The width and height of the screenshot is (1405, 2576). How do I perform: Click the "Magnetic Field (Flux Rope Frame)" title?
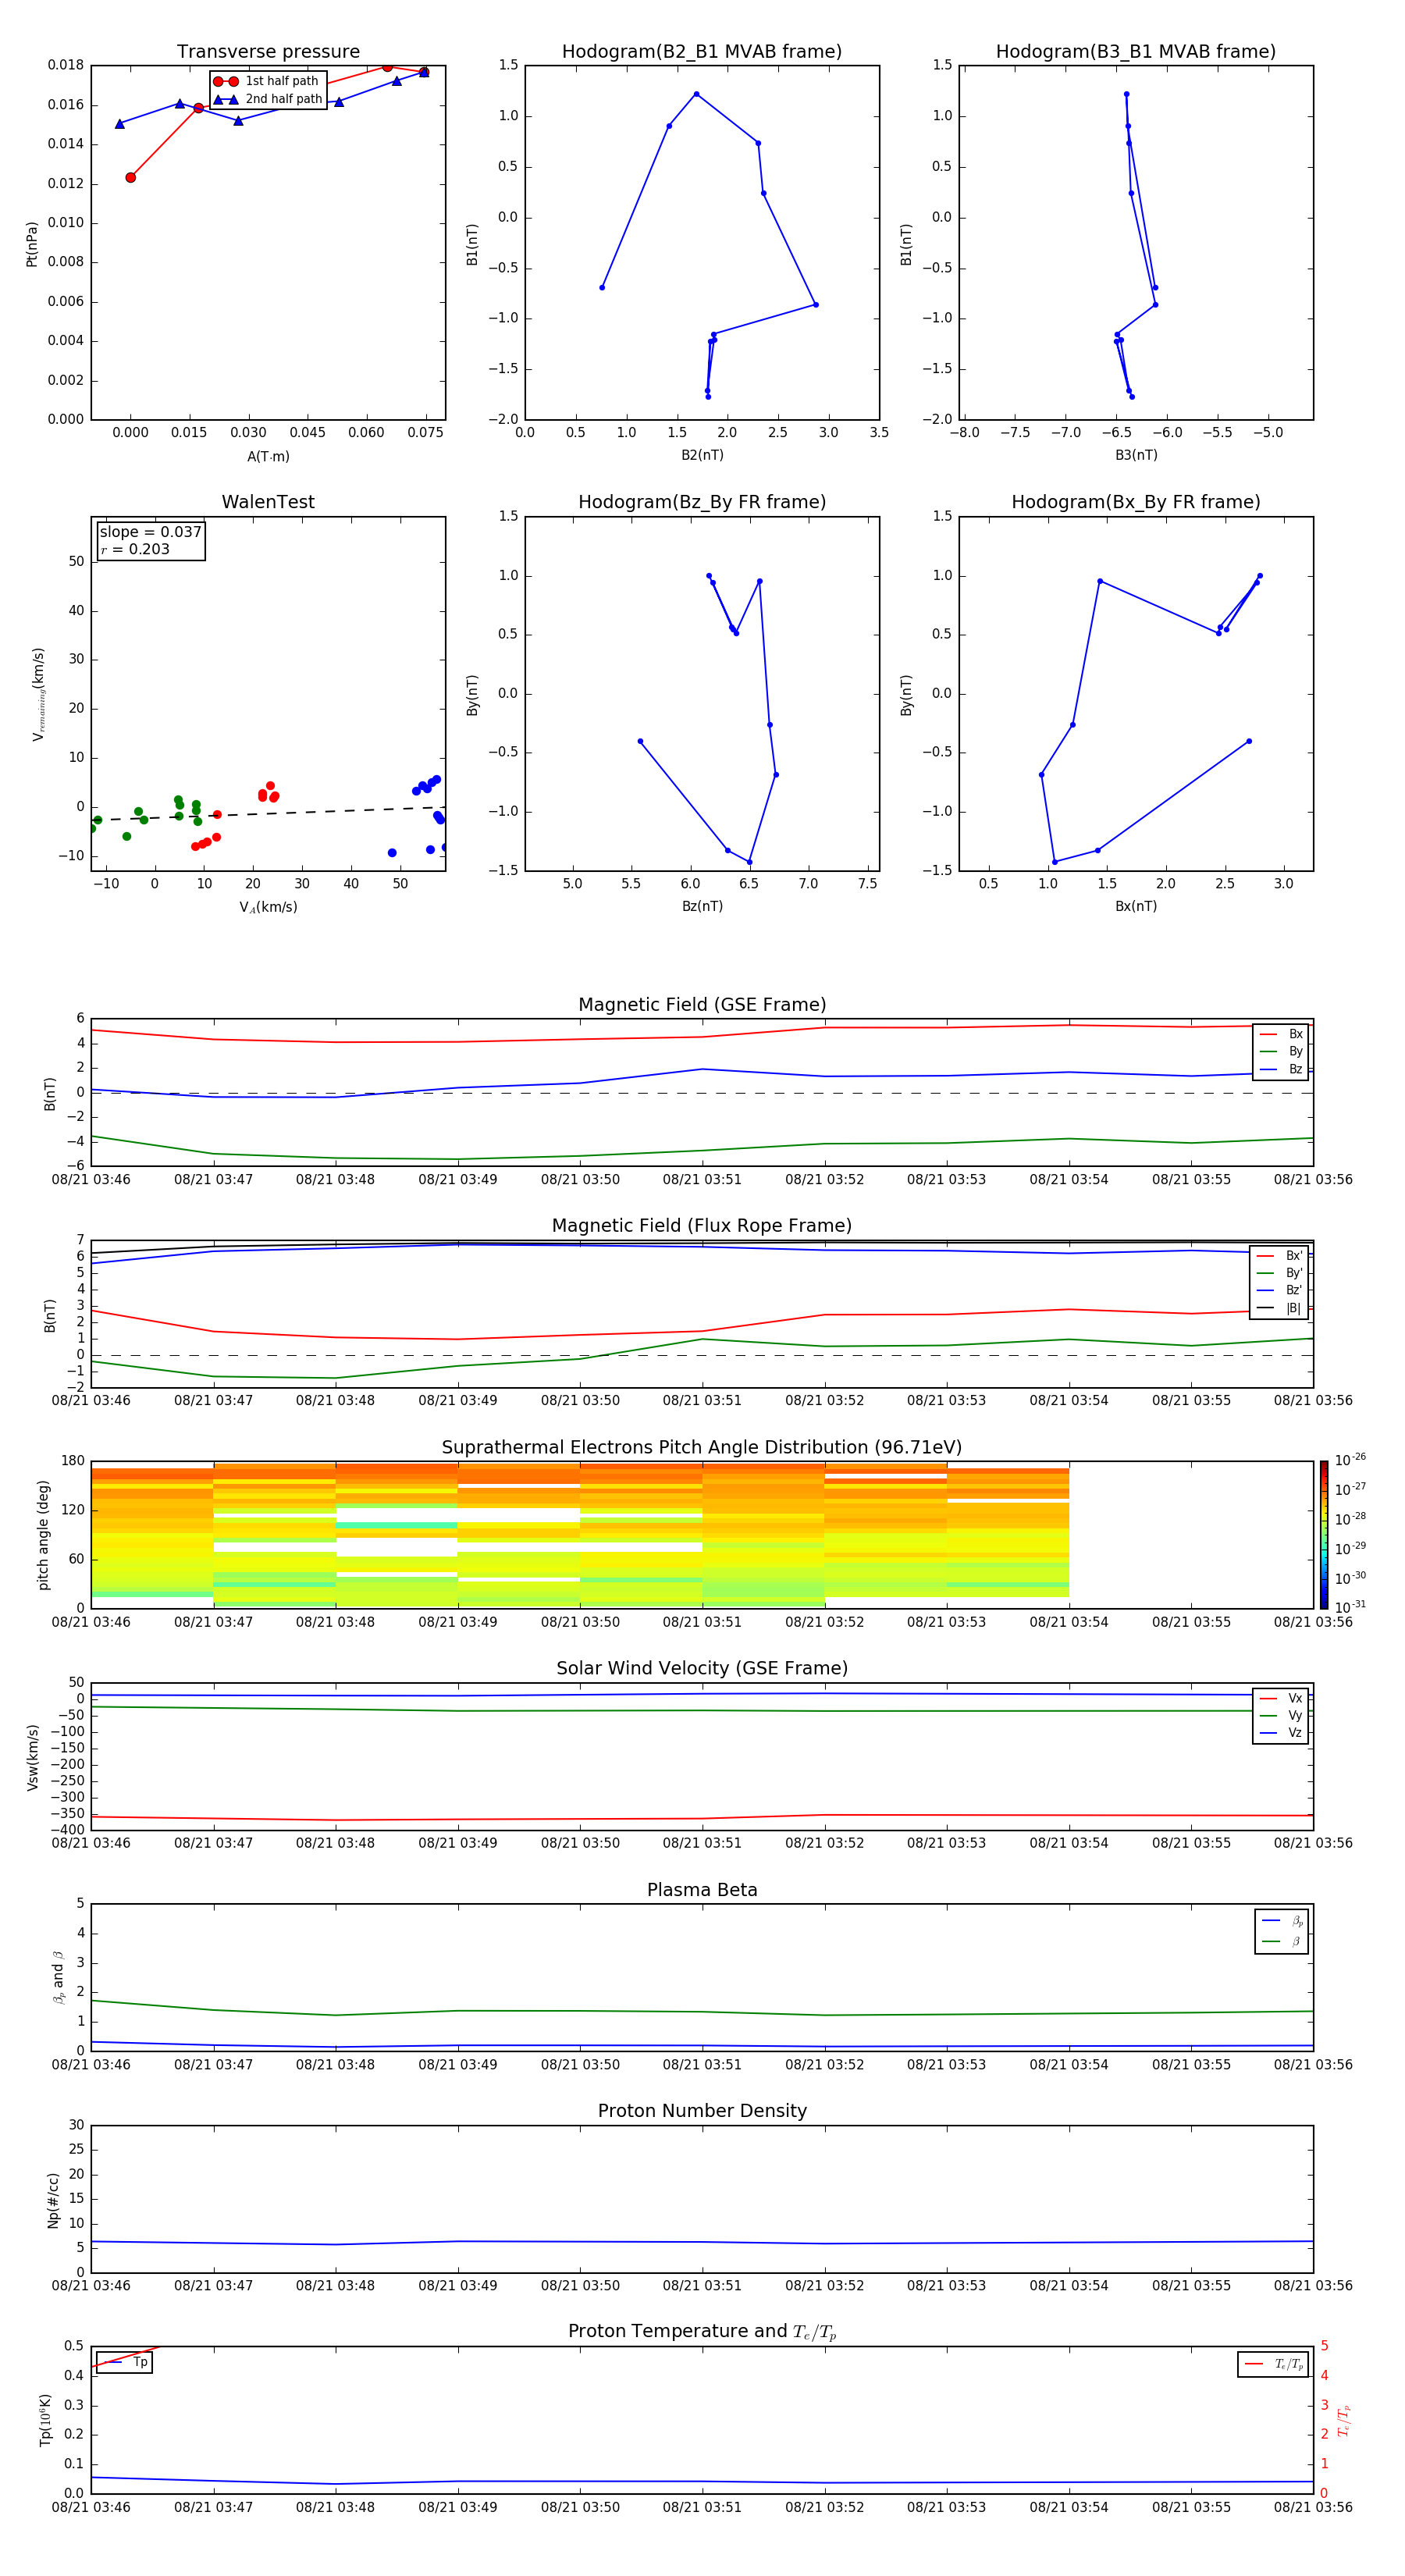click(x=702, y=1226)
